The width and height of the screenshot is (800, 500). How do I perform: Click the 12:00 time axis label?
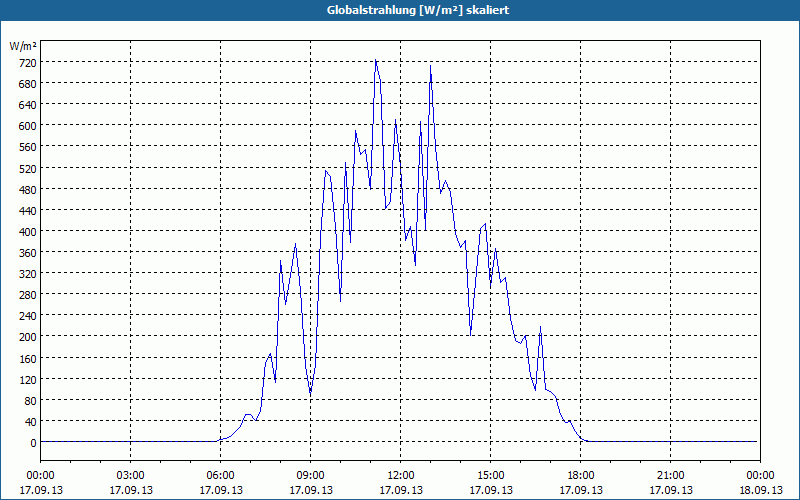click(401, 476)
